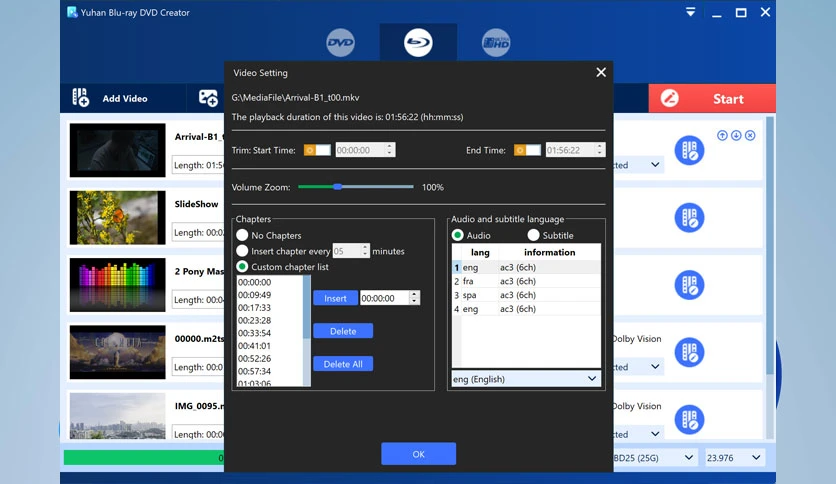
Task: Select the Subtitle radio button
Action: tap(533, 235)
